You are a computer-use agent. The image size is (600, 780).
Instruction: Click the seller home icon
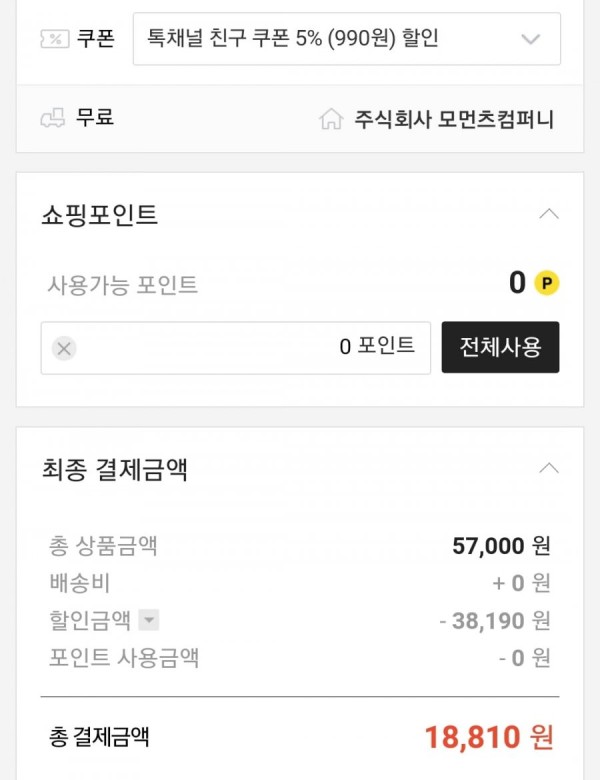[331, 119]
